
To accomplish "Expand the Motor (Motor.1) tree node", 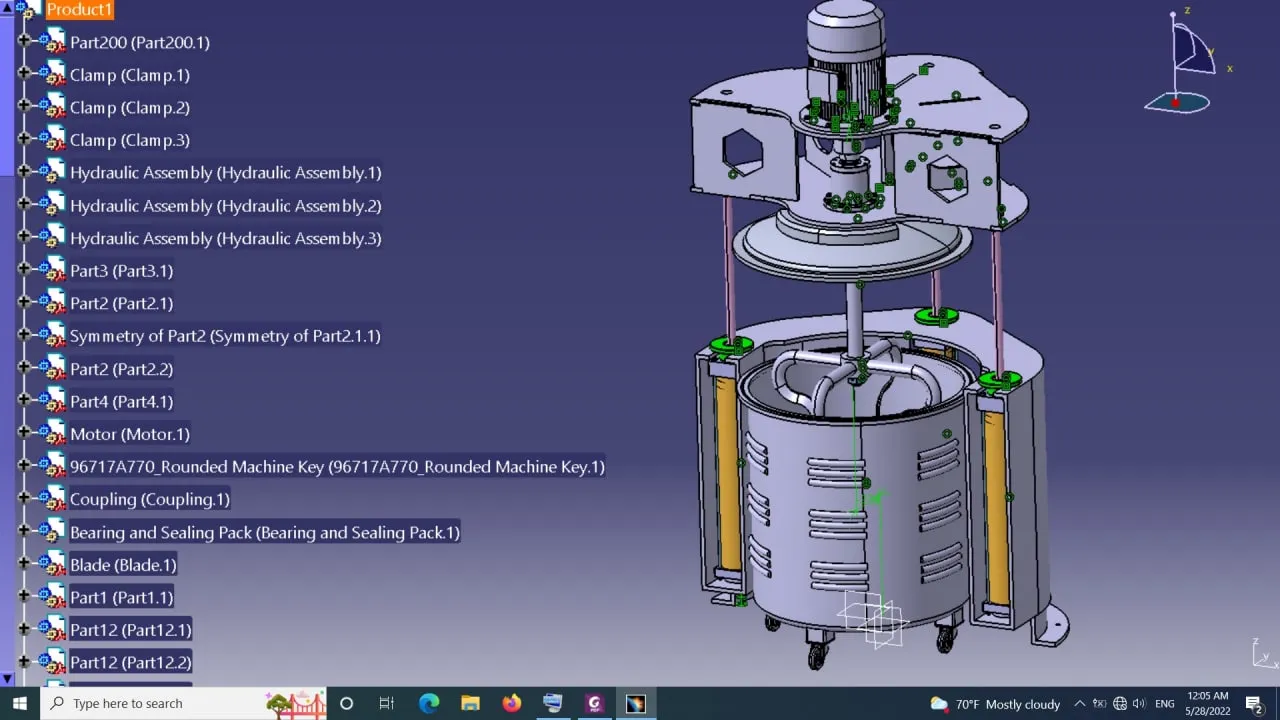I will [x=24, y=434].
